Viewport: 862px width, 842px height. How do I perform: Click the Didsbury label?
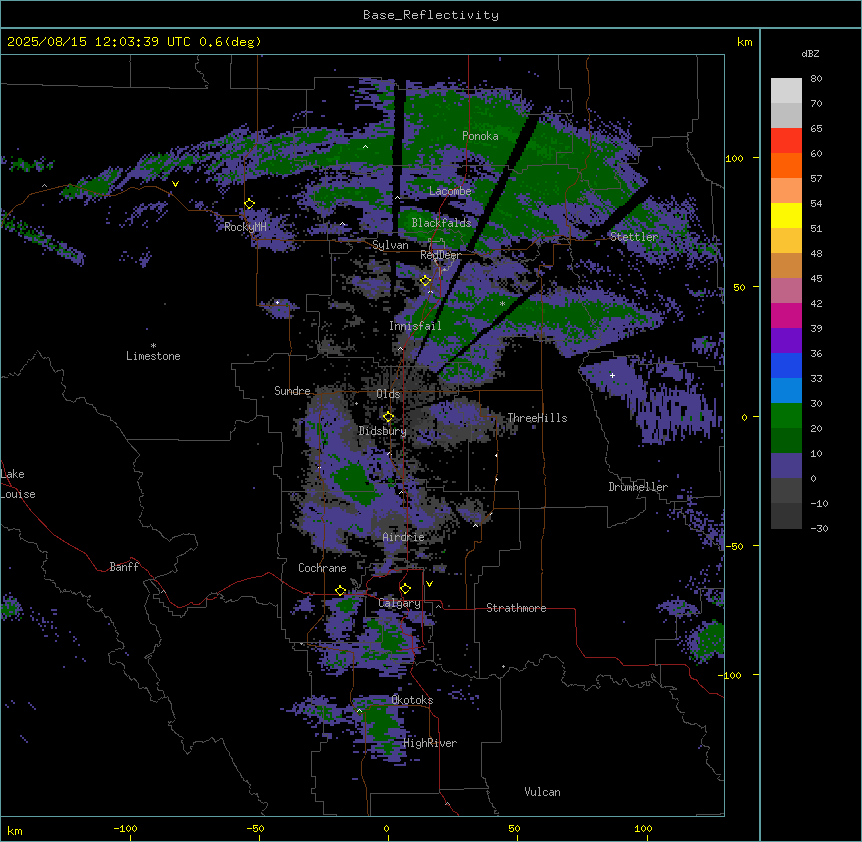383,431
